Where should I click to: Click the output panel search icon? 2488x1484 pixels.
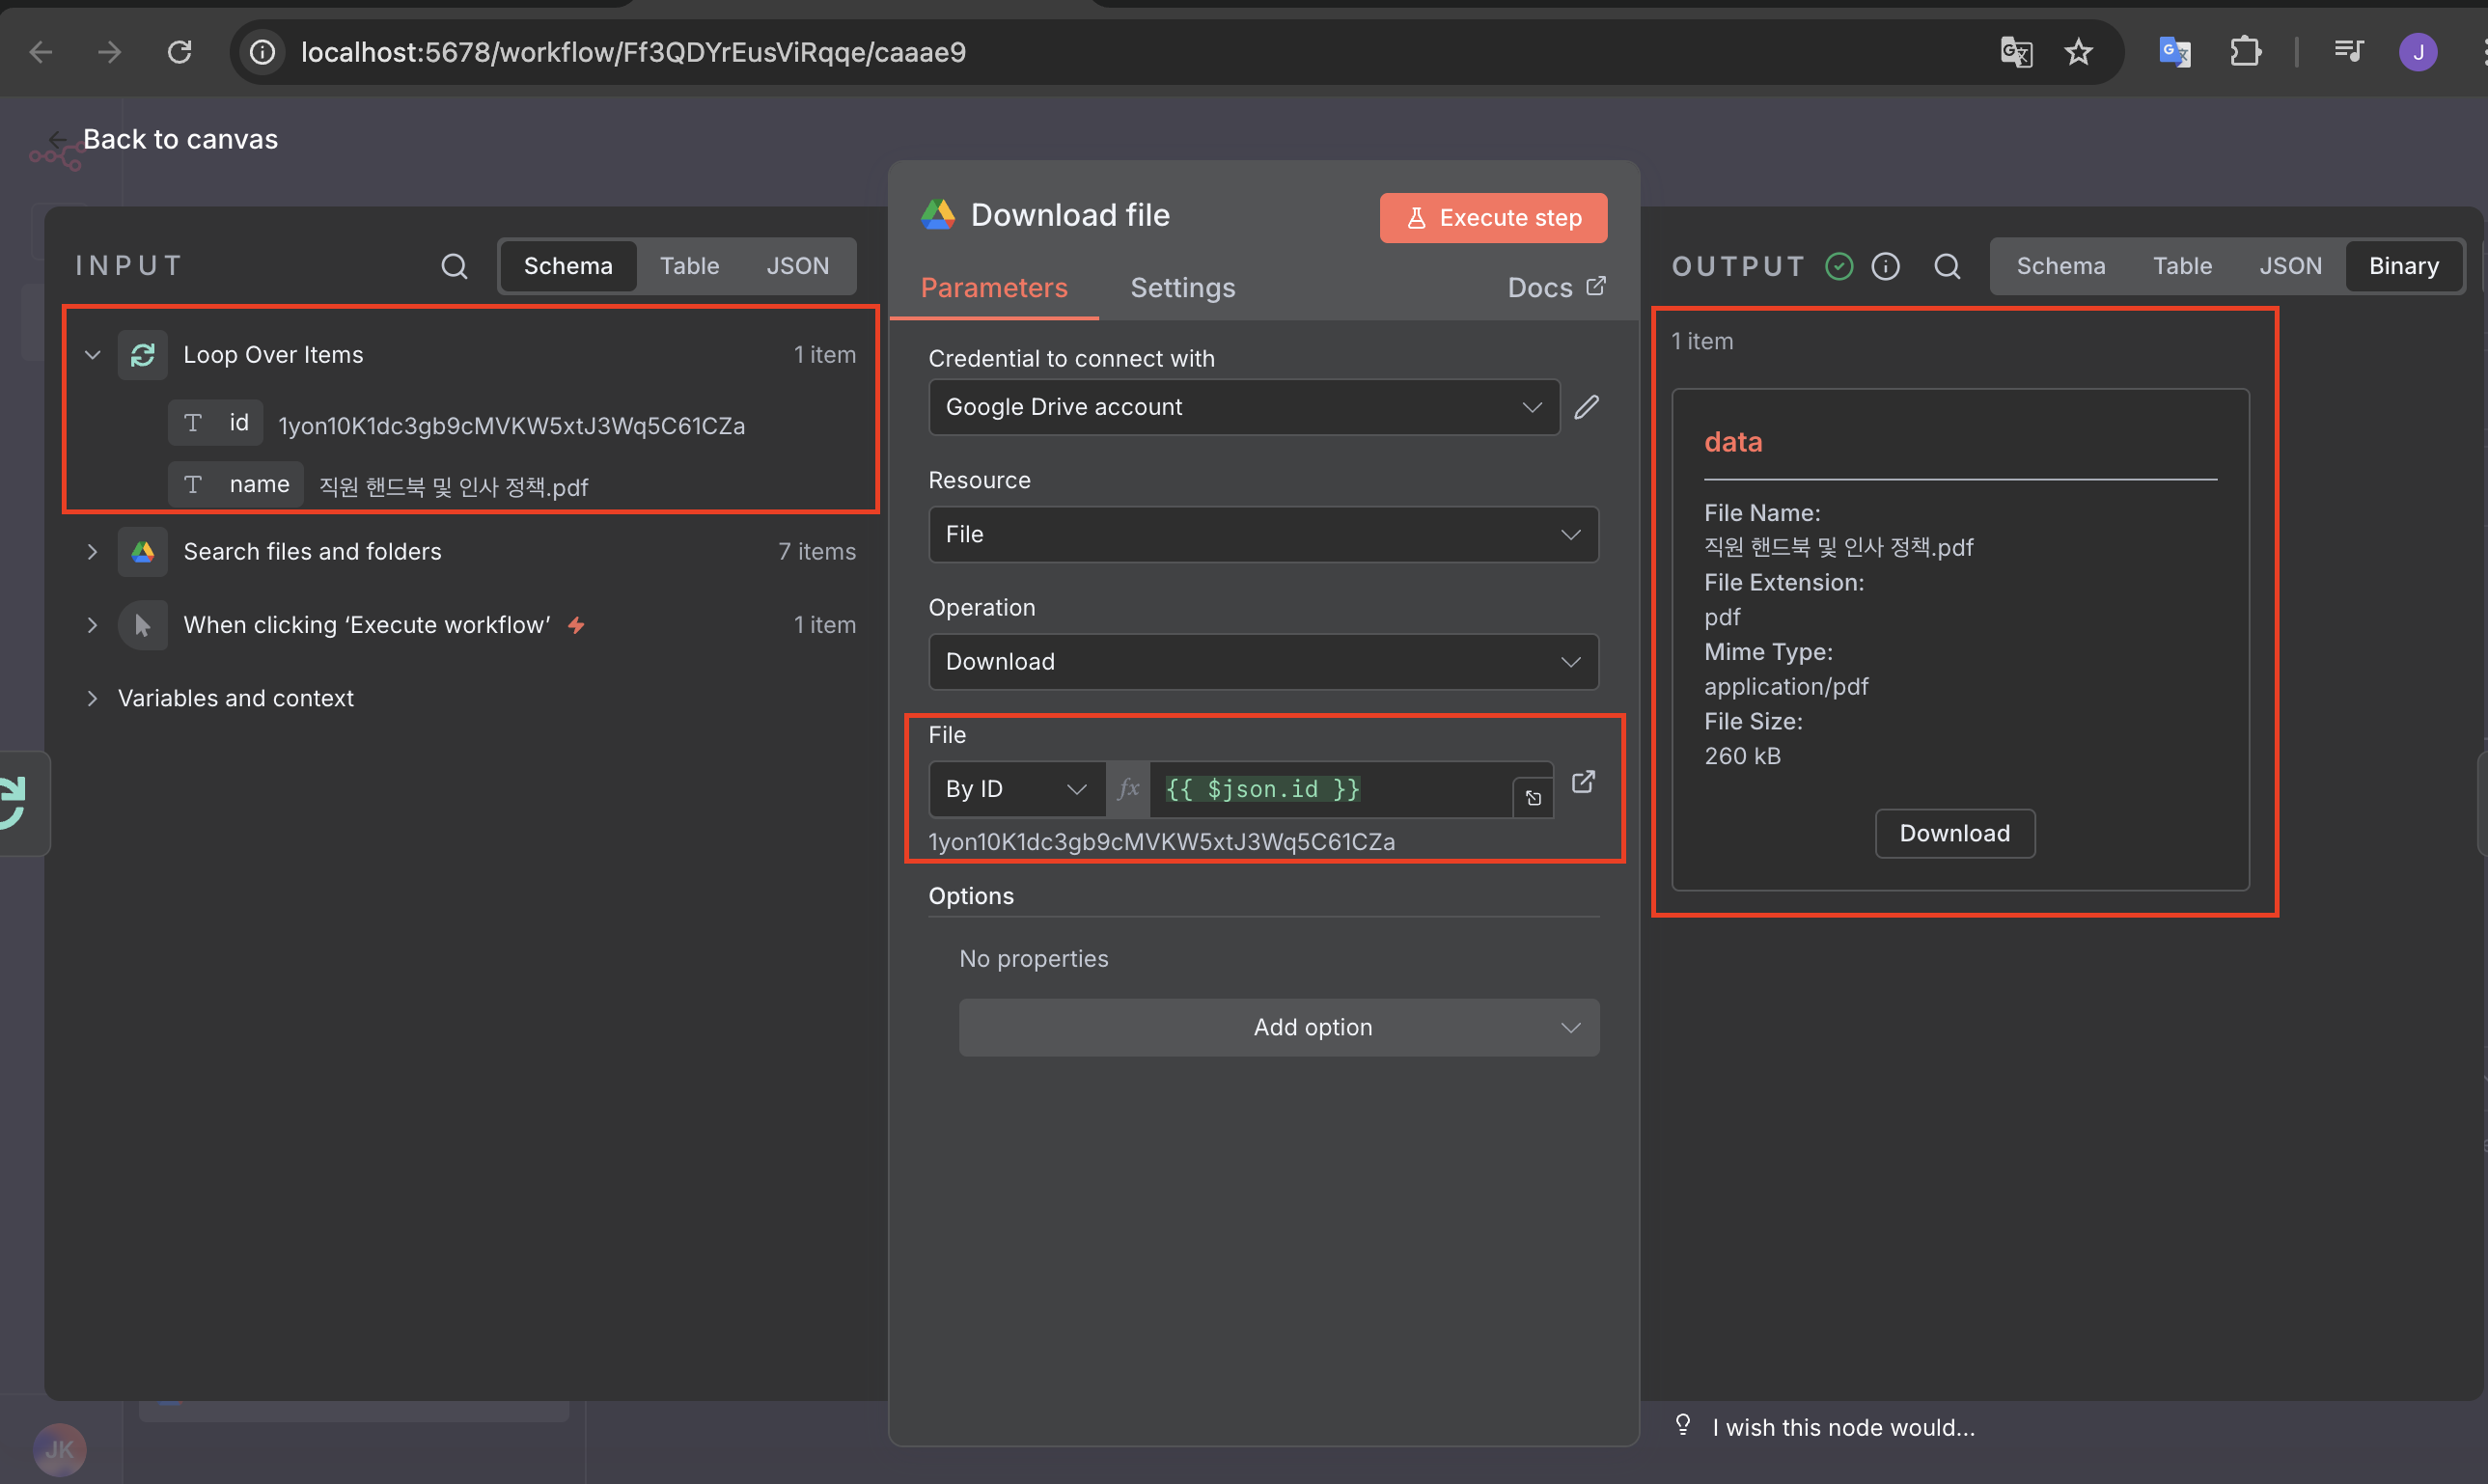tap(1946, 266)
